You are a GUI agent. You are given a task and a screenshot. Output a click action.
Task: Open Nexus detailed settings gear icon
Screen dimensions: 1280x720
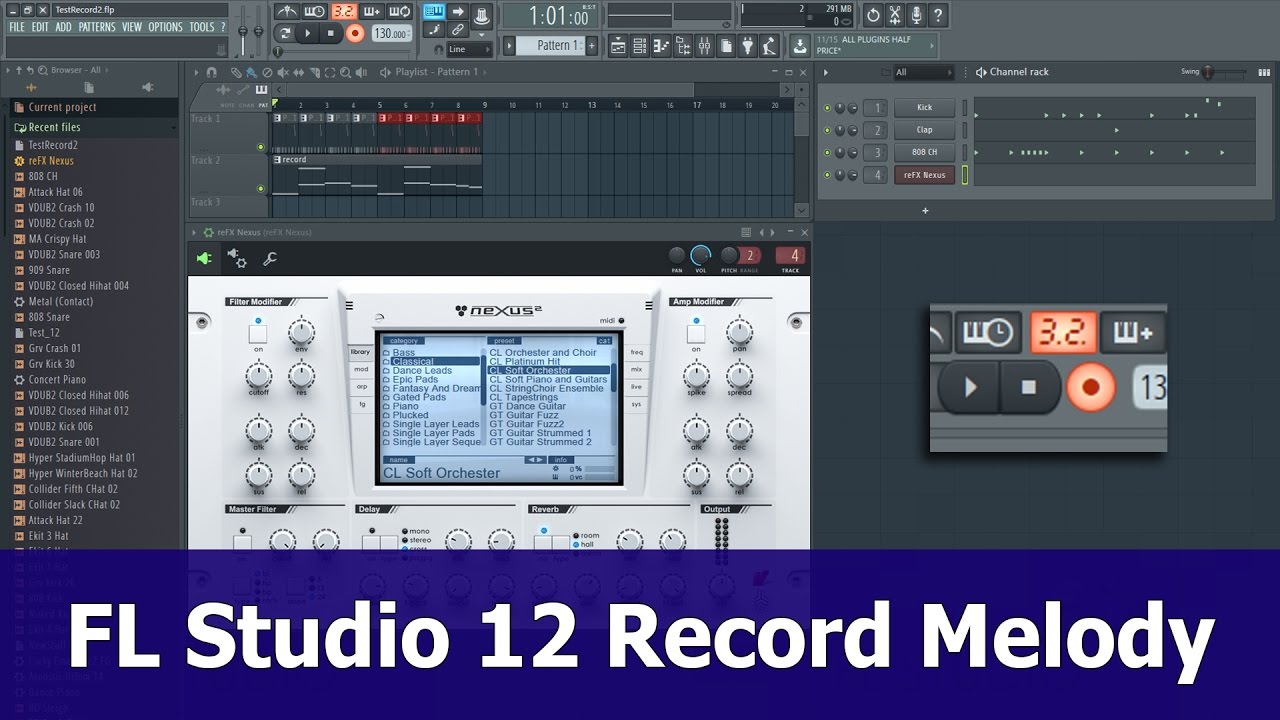point(237,259)
